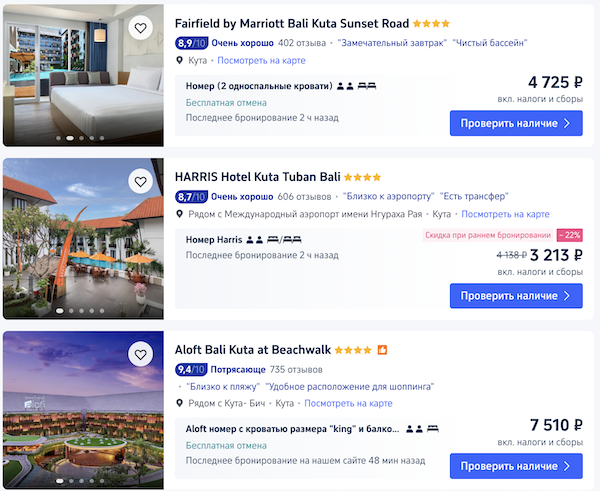Save Aloft Bali Kuta to favorites heart

(x=141, y=353)
